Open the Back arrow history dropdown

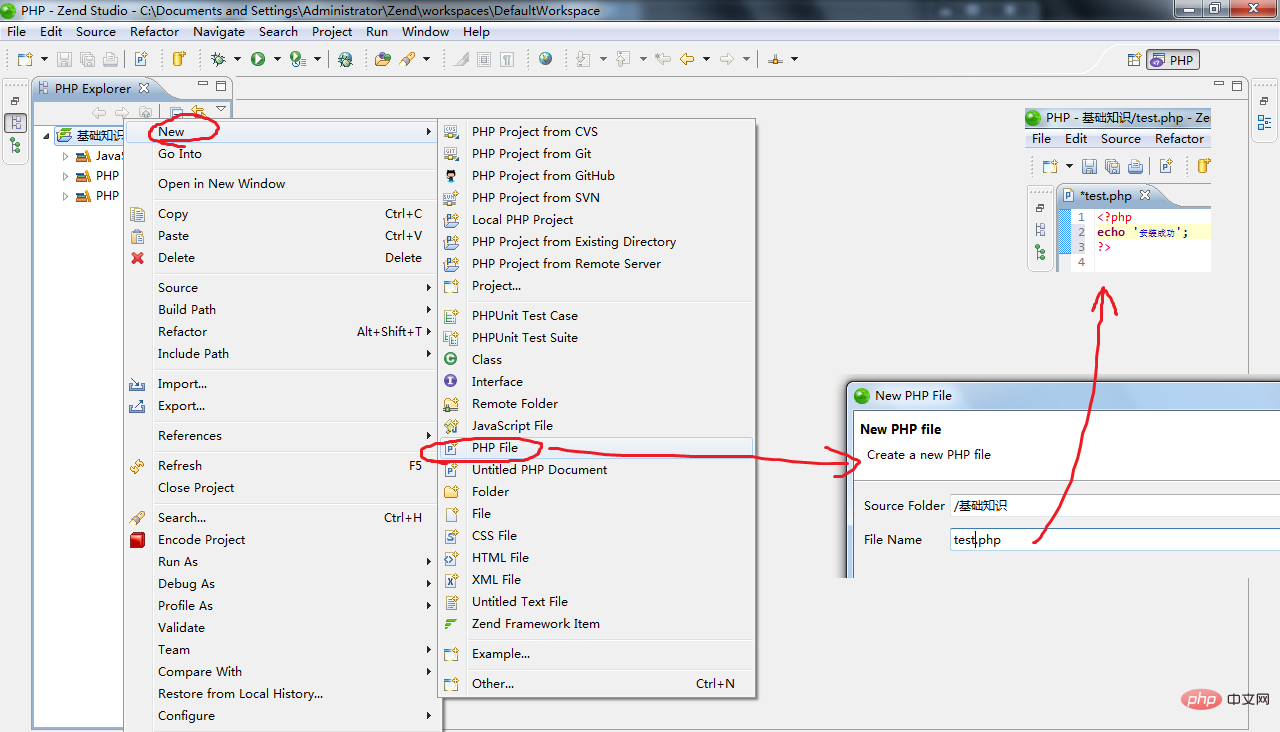706,59
